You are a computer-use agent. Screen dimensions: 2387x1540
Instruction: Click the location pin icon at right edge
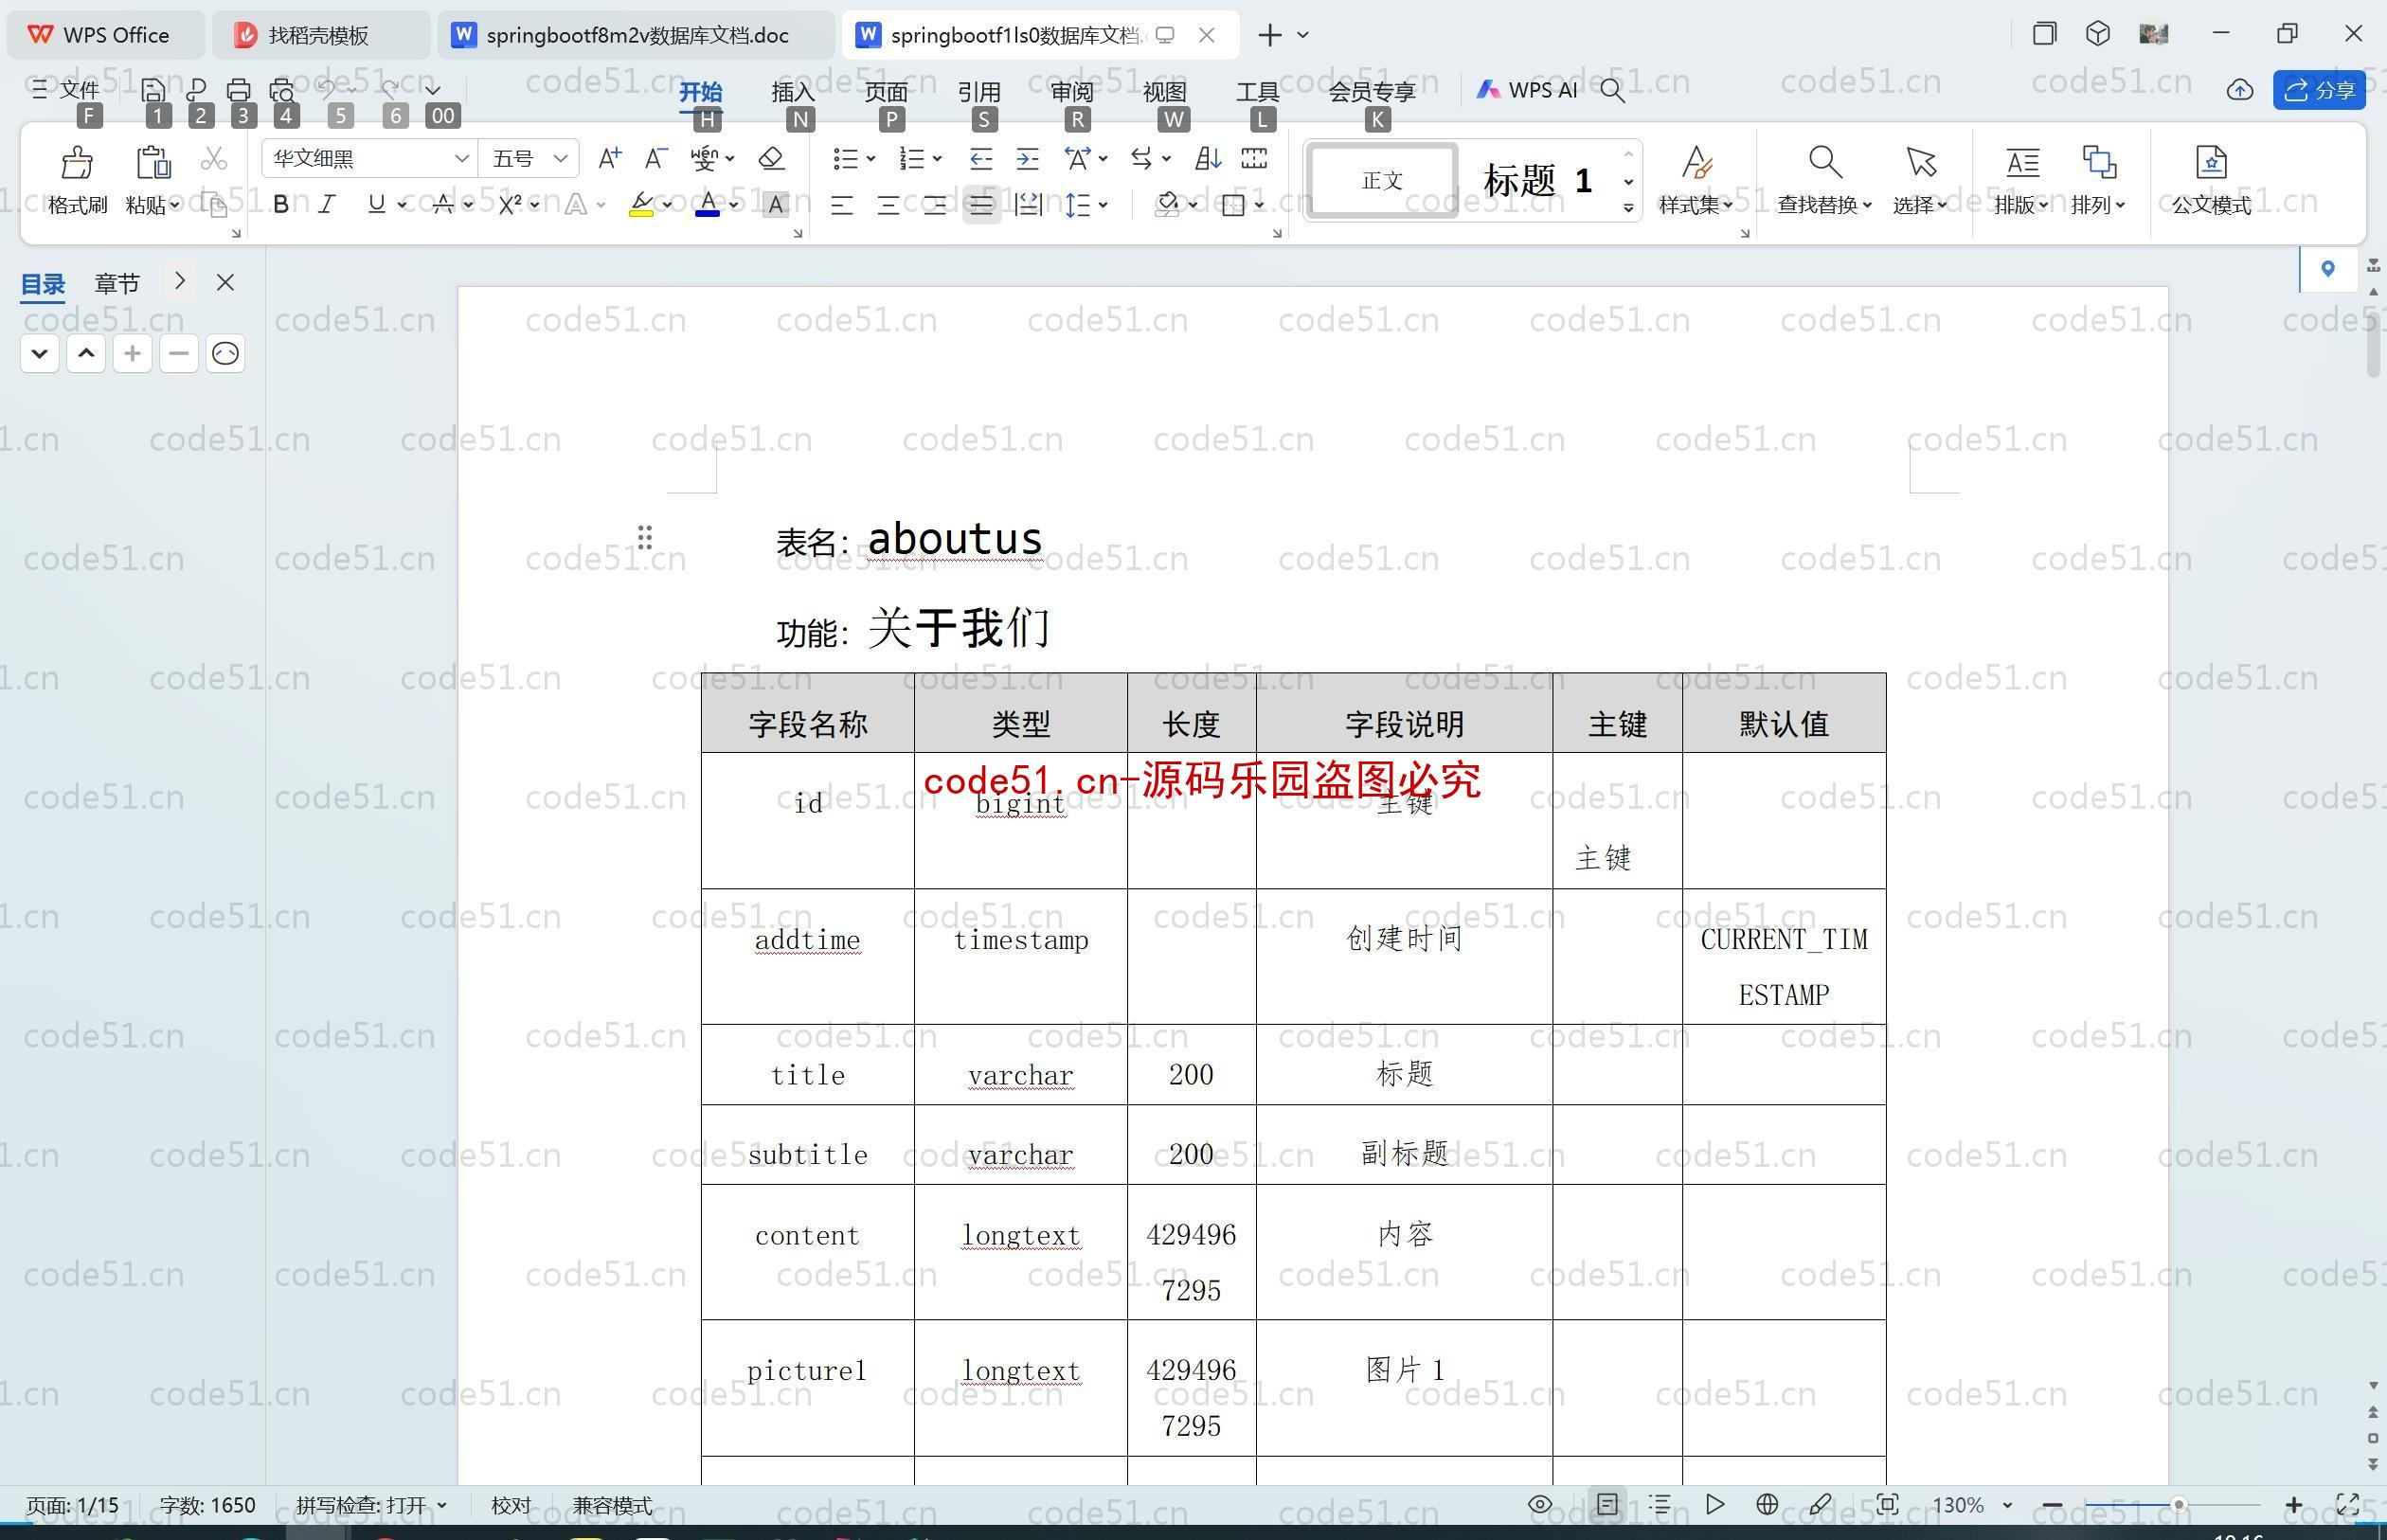2327,268
